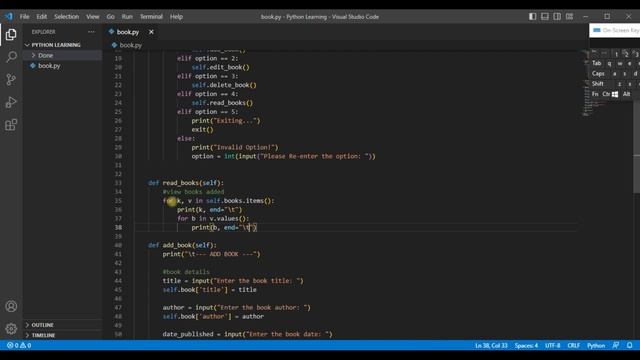Open the feedback icon in status bar

click(616, 345)
